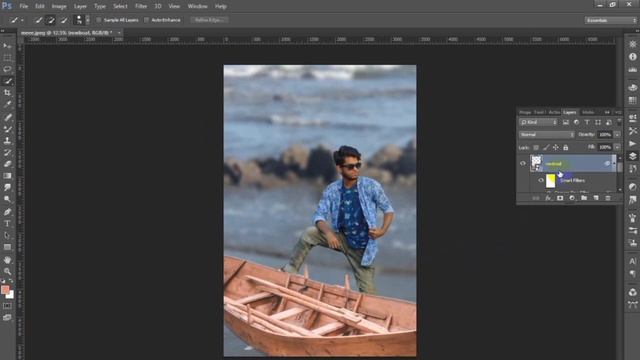The width and height of the screenshot is (640, 360).
Task: Open the Window menu
Action: (198, 6)
